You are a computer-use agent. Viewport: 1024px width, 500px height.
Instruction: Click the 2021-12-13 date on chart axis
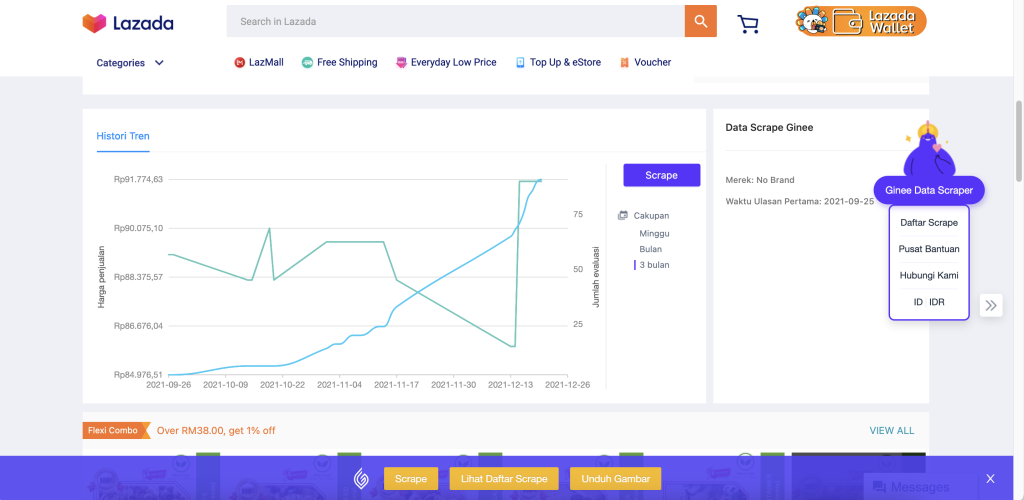tap(510, 385)
